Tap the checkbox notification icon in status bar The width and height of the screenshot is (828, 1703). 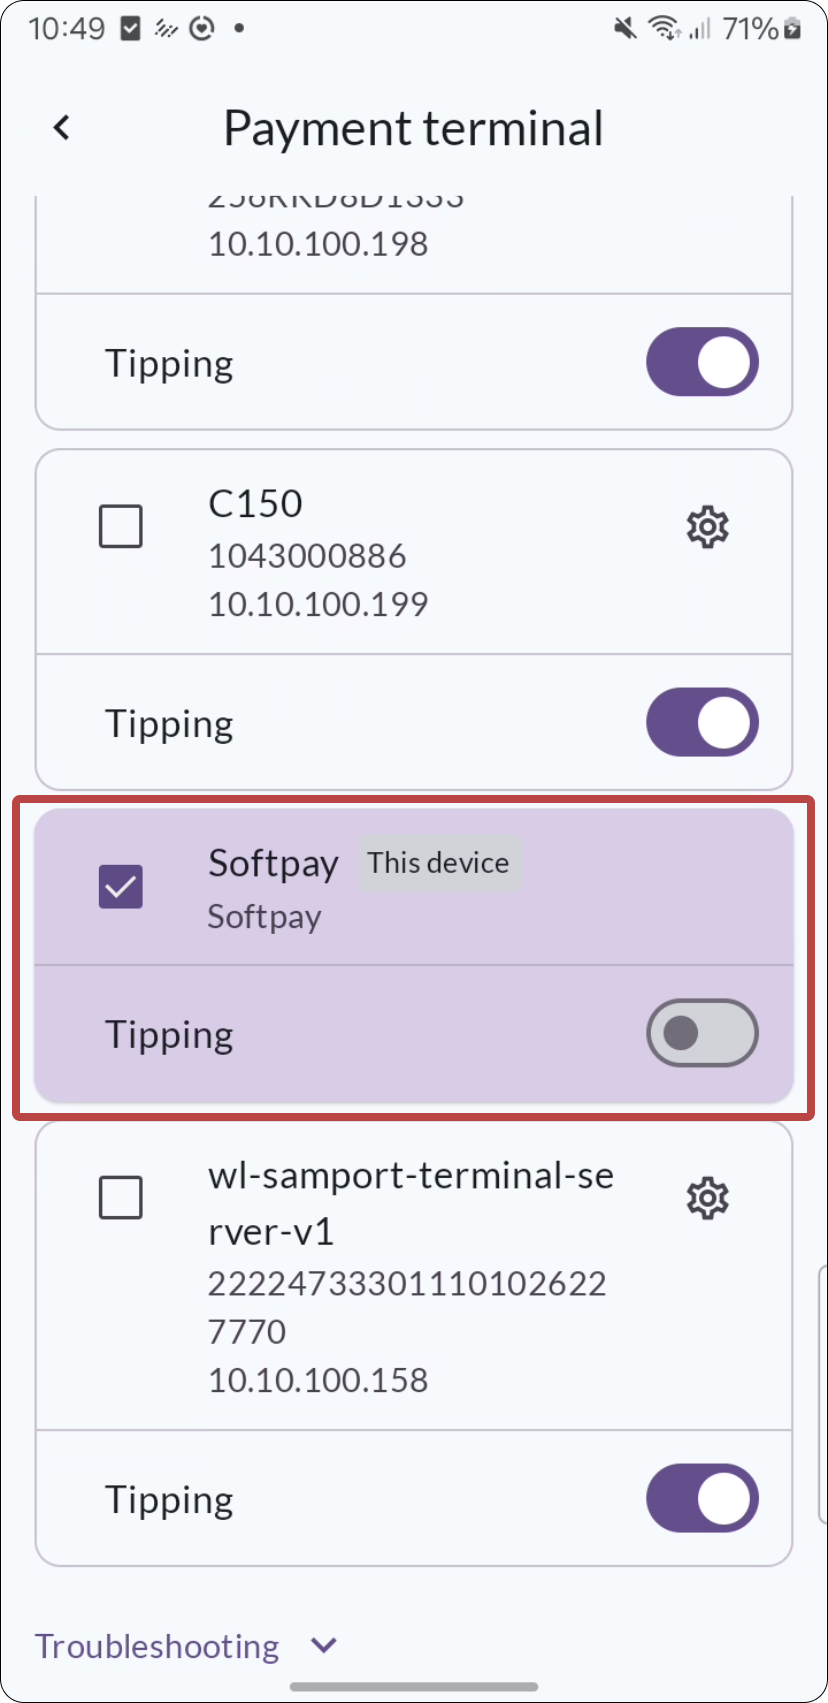tap(130, 29)
